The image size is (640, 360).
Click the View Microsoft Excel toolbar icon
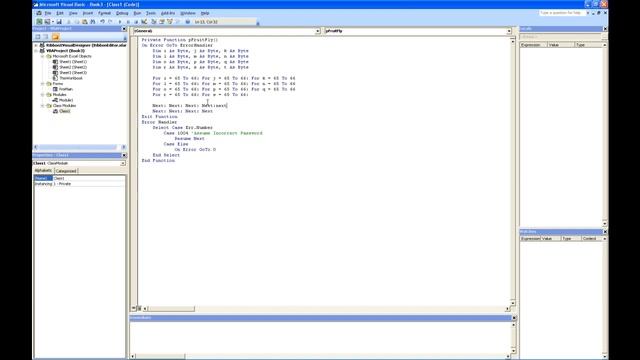[x=39, y=22]
